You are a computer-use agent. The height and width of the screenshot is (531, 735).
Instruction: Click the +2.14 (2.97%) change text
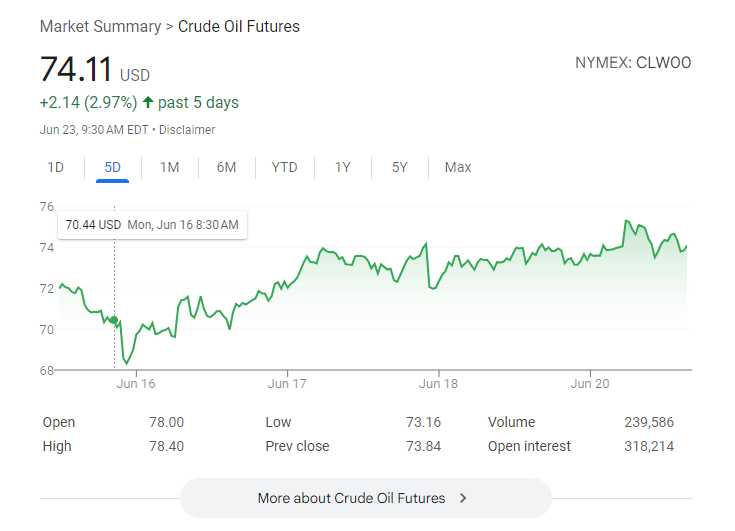click(x=89, y=102)
